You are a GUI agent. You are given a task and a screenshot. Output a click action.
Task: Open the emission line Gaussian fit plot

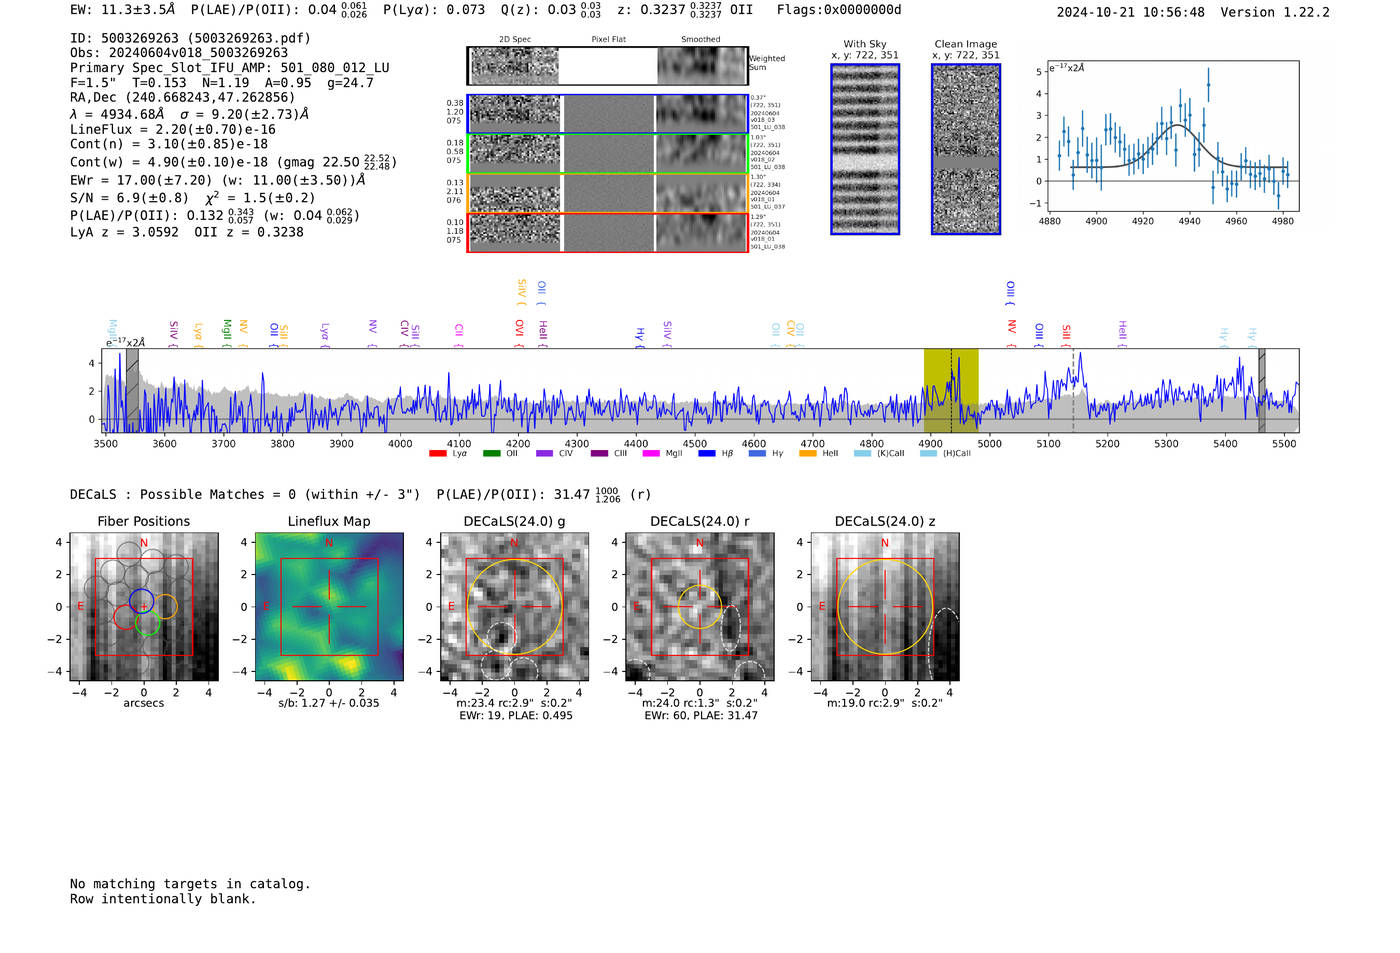[x=1173, y=136]
